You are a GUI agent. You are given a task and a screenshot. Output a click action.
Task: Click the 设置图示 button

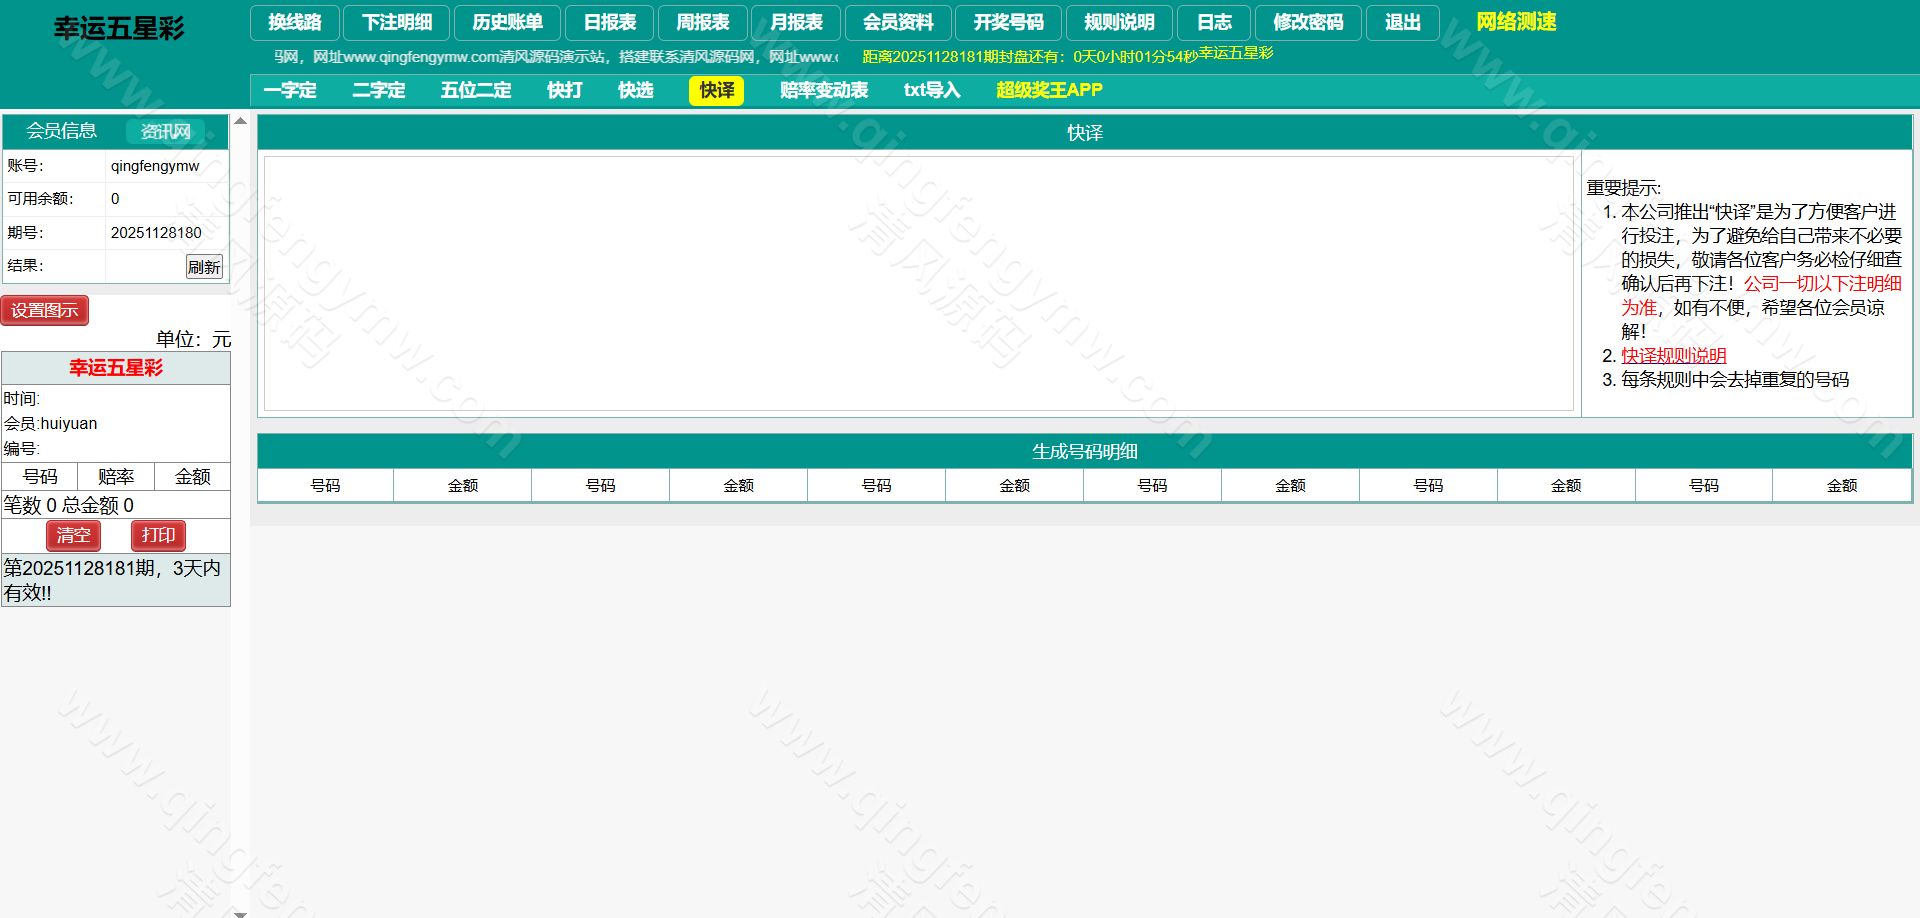tap(45, 310)
